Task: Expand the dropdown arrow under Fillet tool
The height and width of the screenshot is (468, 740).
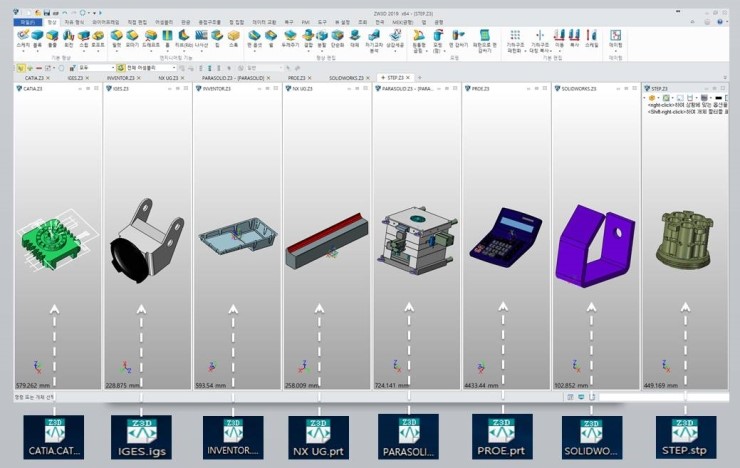Action: 117,51
